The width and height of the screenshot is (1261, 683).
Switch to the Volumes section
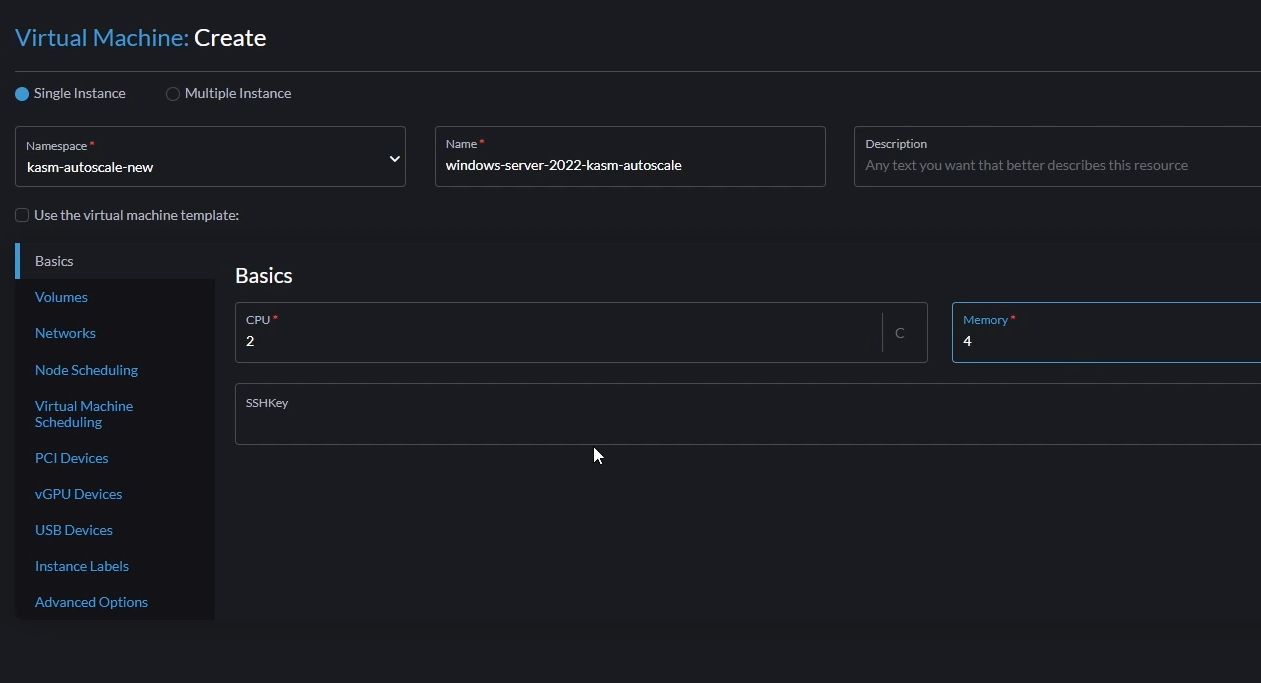click(61, 297)
